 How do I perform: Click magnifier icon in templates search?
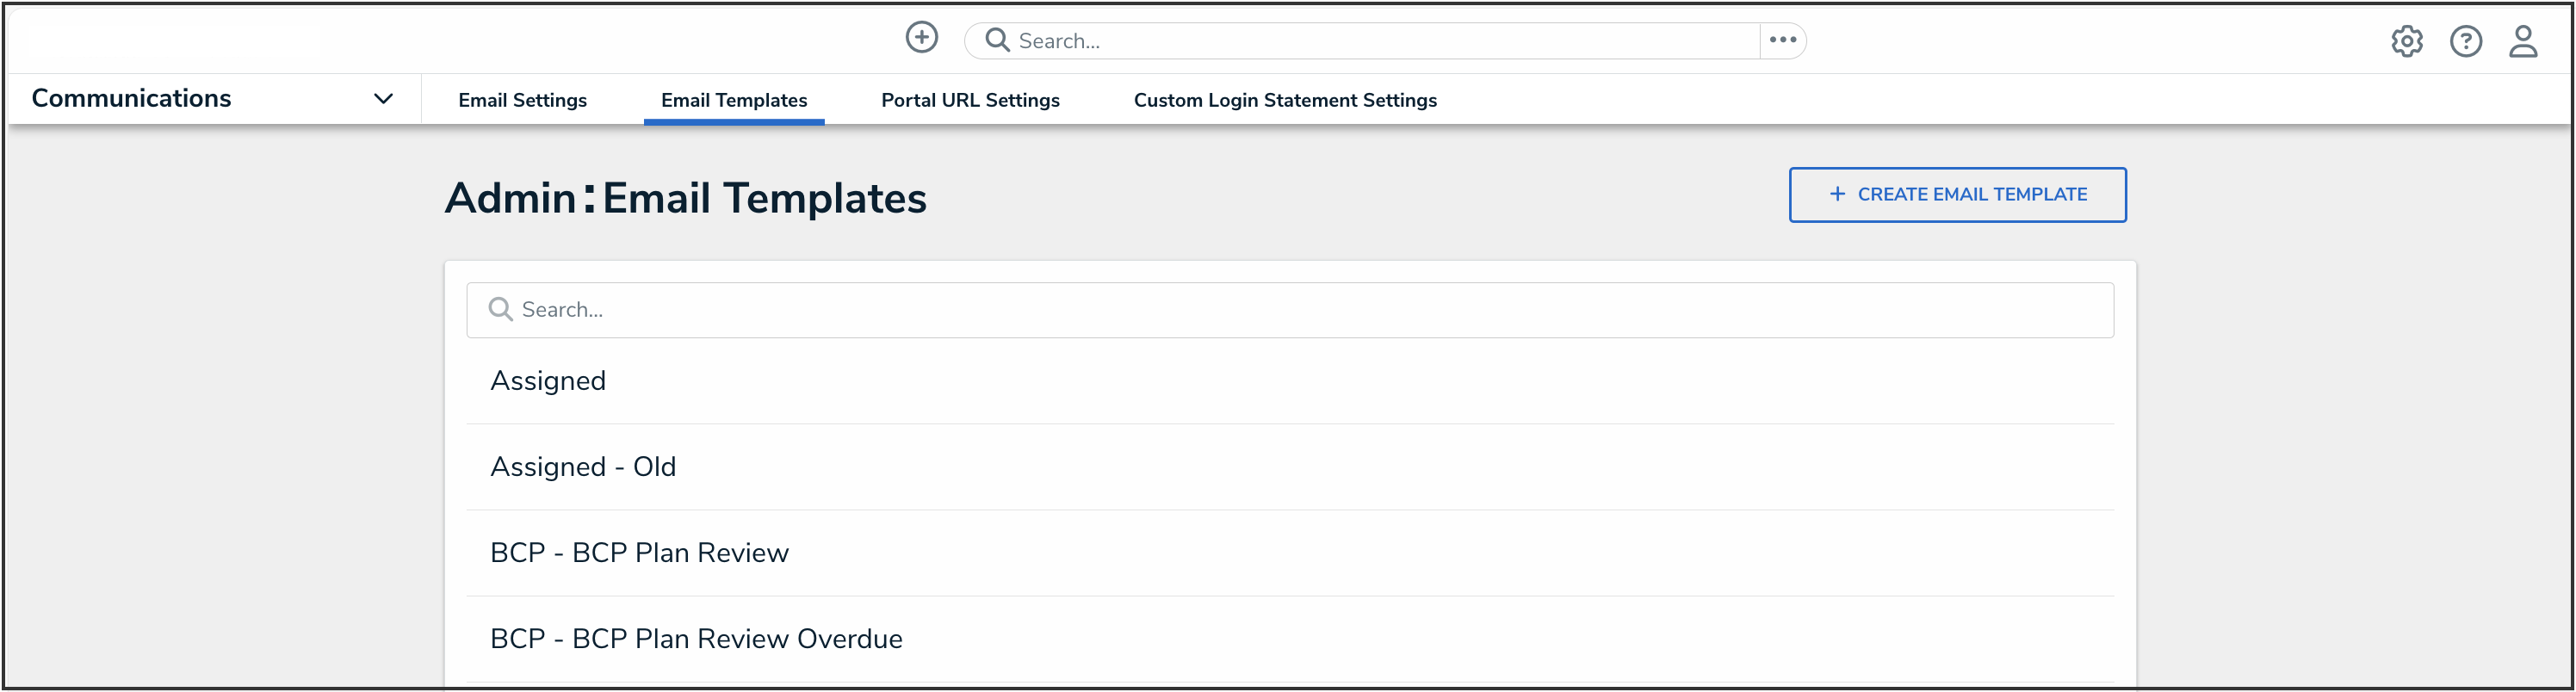coord(500,310)
